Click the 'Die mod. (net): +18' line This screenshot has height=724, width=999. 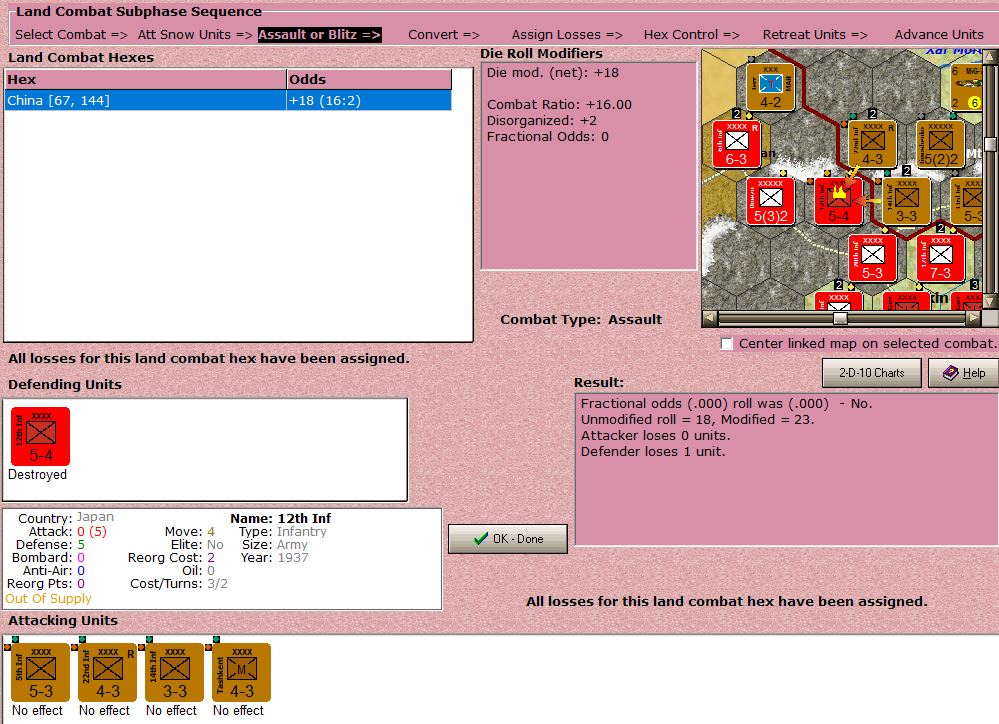(x=553, y=73)
